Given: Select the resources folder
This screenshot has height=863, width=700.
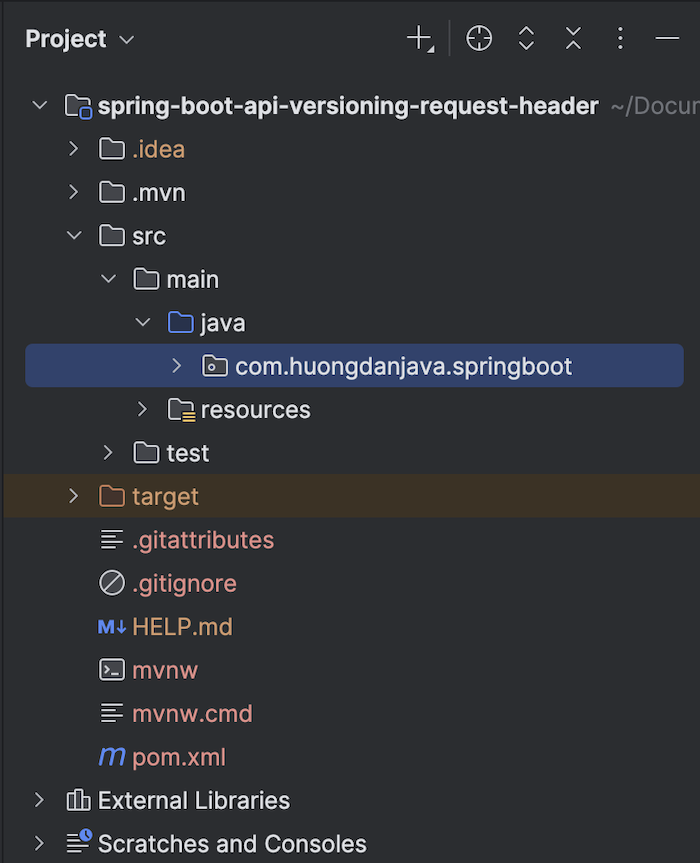Looking at the screenshot, I should [255, 410].
